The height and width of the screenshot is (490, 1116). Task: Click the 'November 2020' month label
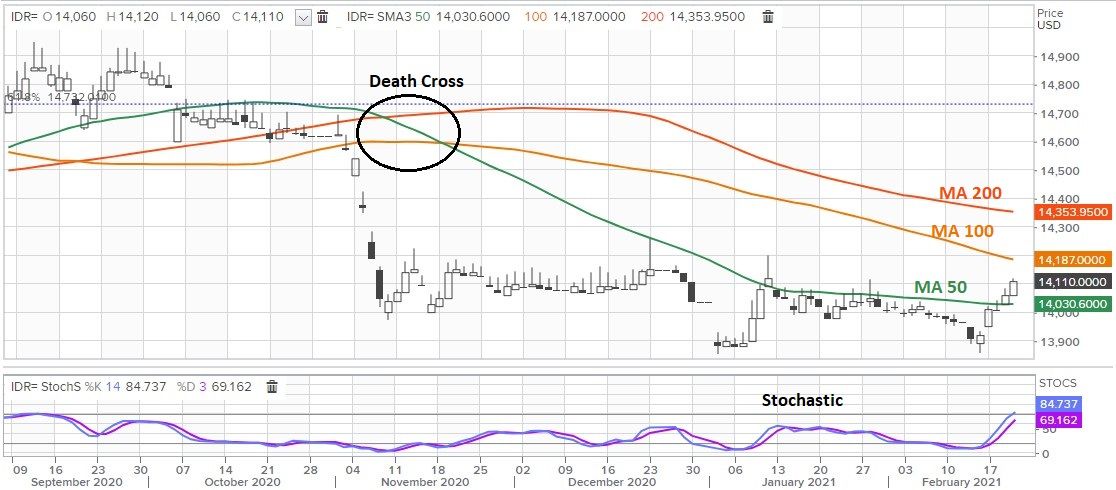point(427,482)
